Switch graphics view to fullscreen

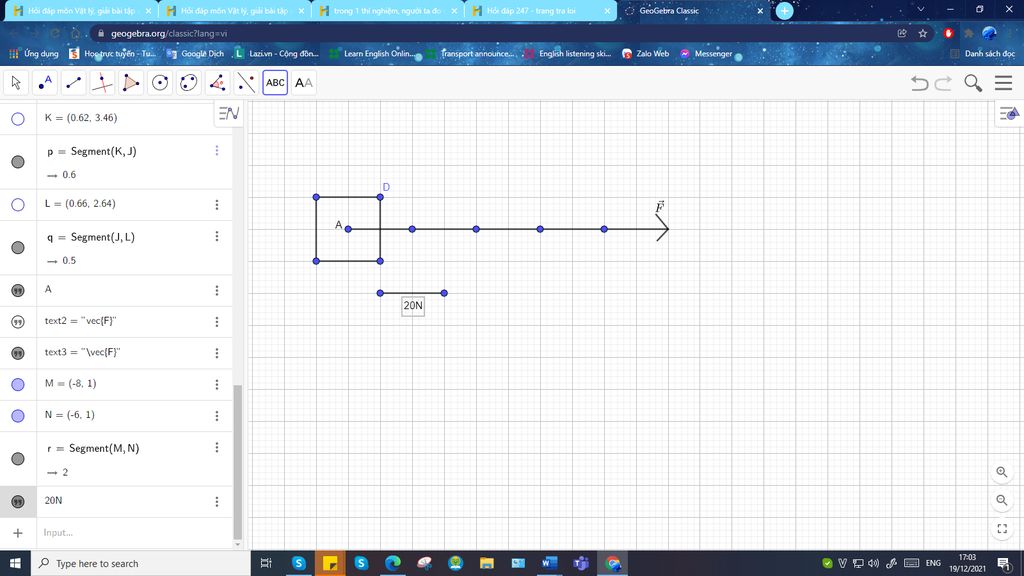coord(1002,528)
